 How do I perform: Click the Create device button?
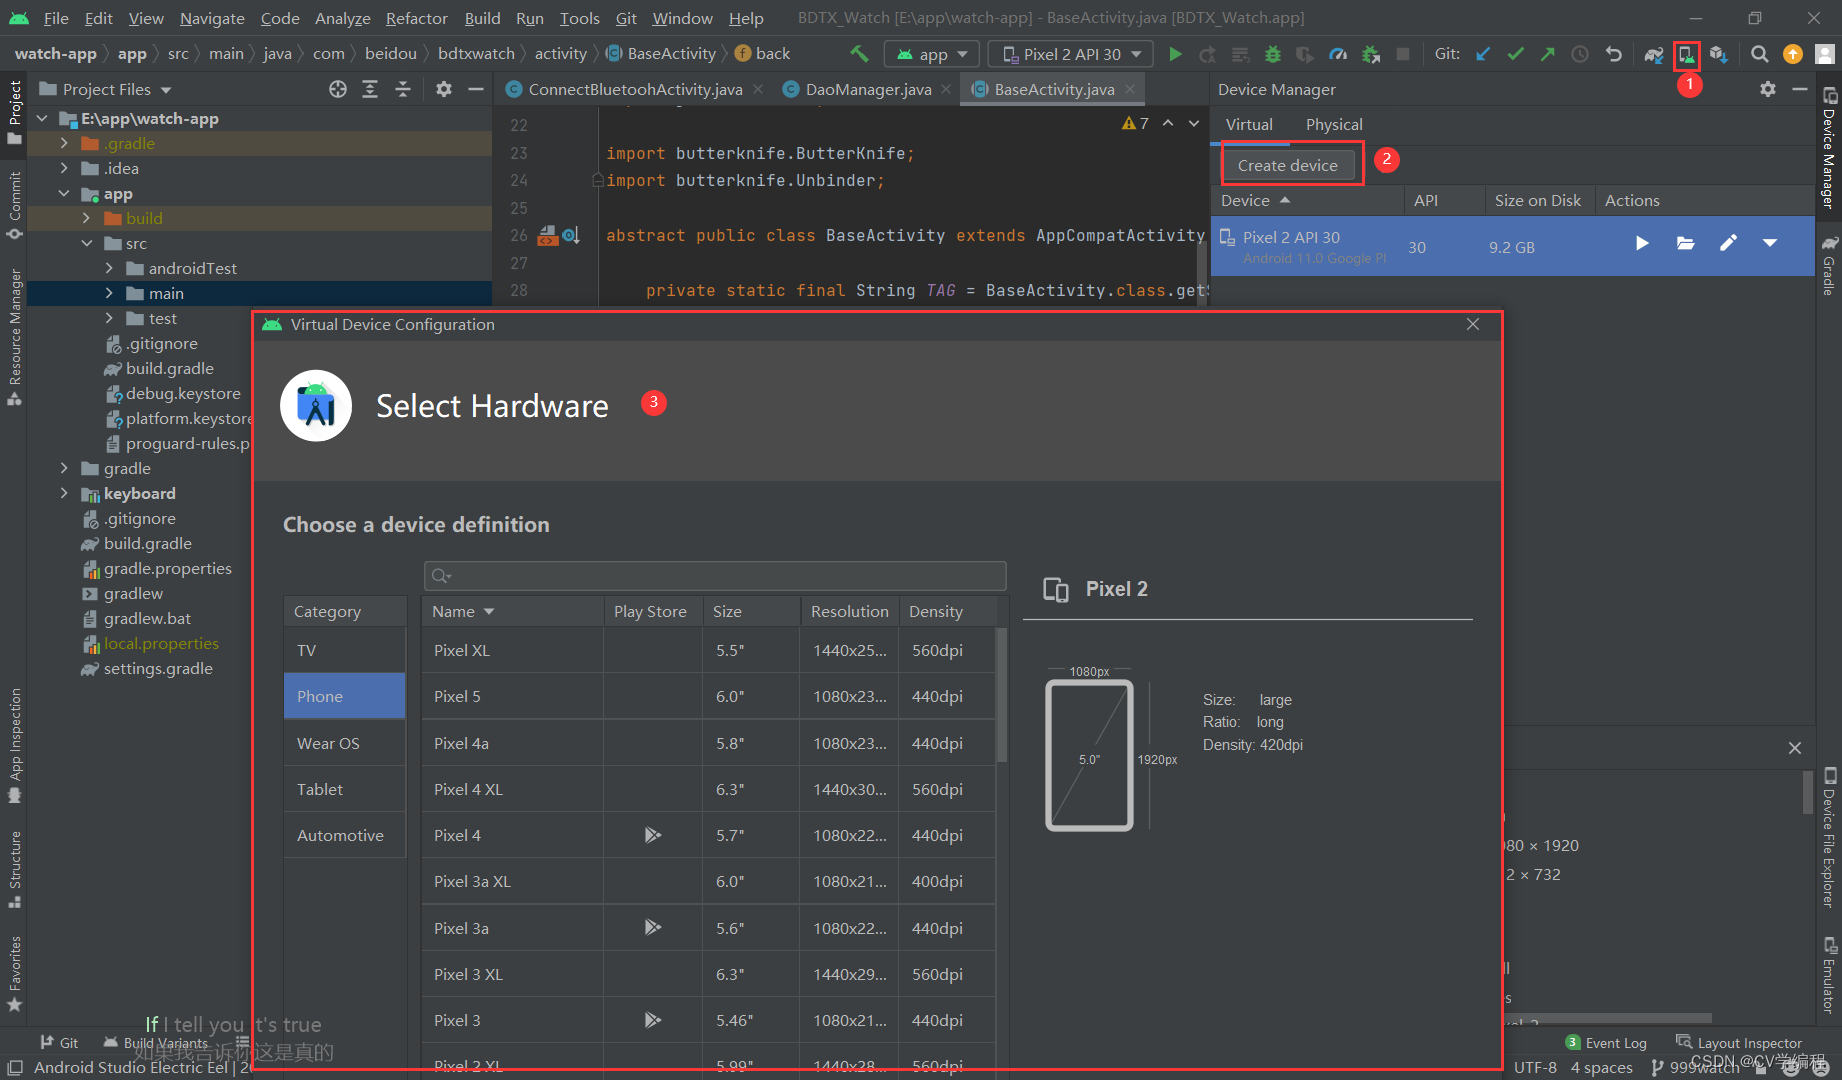1287,165
